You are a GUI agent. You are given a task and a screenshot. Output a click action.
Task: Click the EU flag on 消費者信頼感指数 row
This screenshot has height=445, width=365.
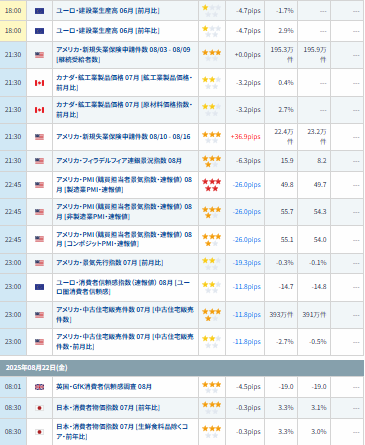tap(39, 287)
